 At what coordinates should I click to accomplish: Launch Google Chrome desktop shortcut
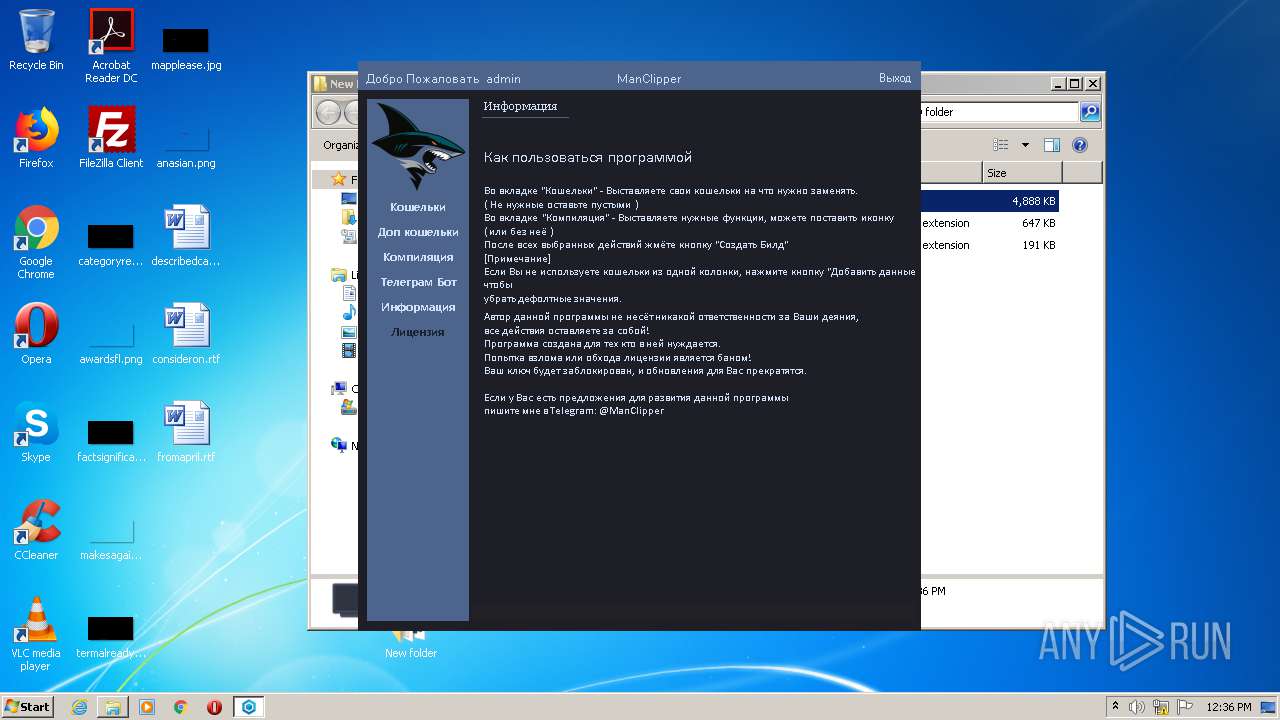click(36, 243)
